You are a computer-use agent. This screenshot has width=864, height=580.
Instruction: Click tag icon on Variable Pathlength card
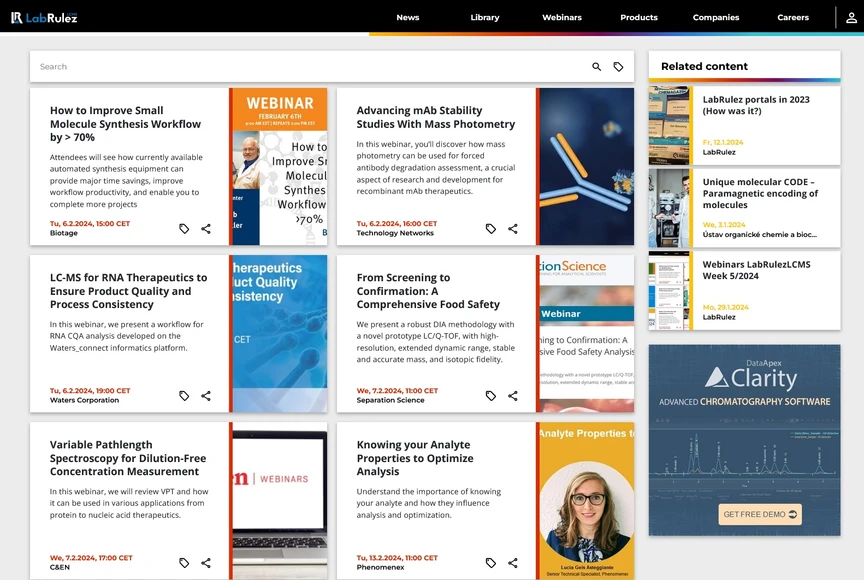coord(184,562)
